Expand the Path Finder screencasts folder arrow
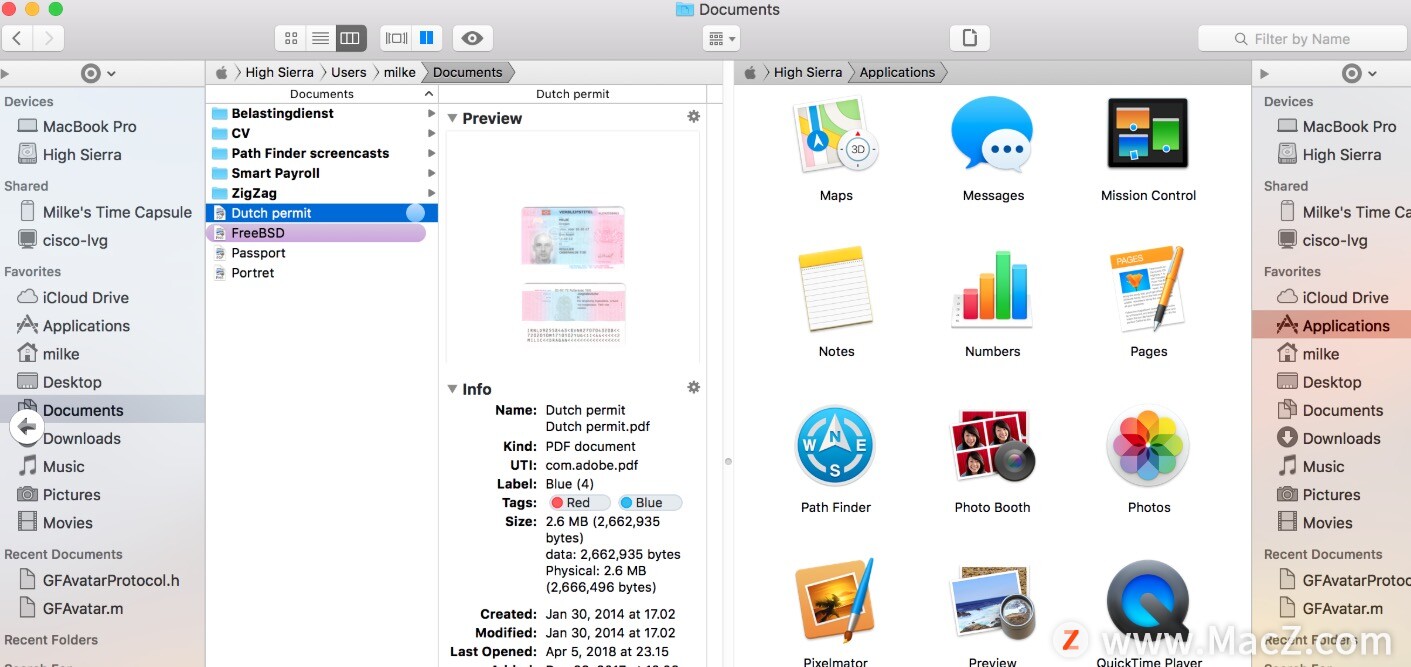This screenshot has height=667, width=1411. tap(431, 153)
